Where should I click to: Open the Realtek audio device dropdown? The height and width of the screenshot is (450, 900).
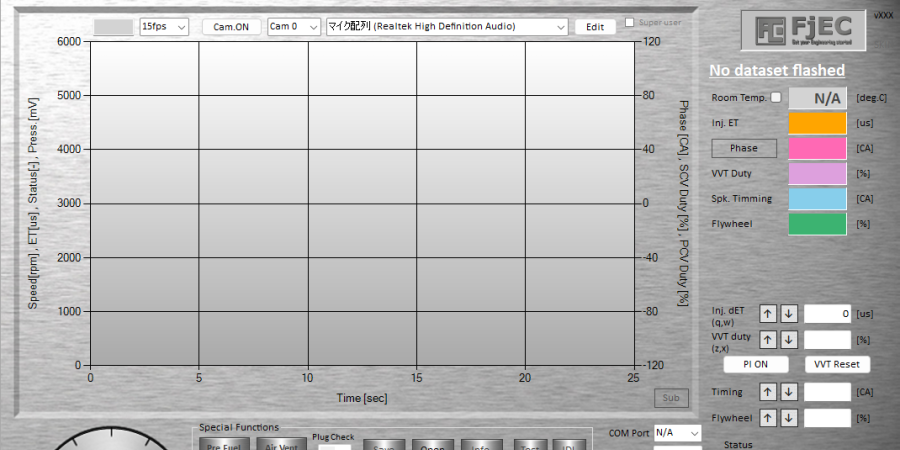[x=448, y=27]
